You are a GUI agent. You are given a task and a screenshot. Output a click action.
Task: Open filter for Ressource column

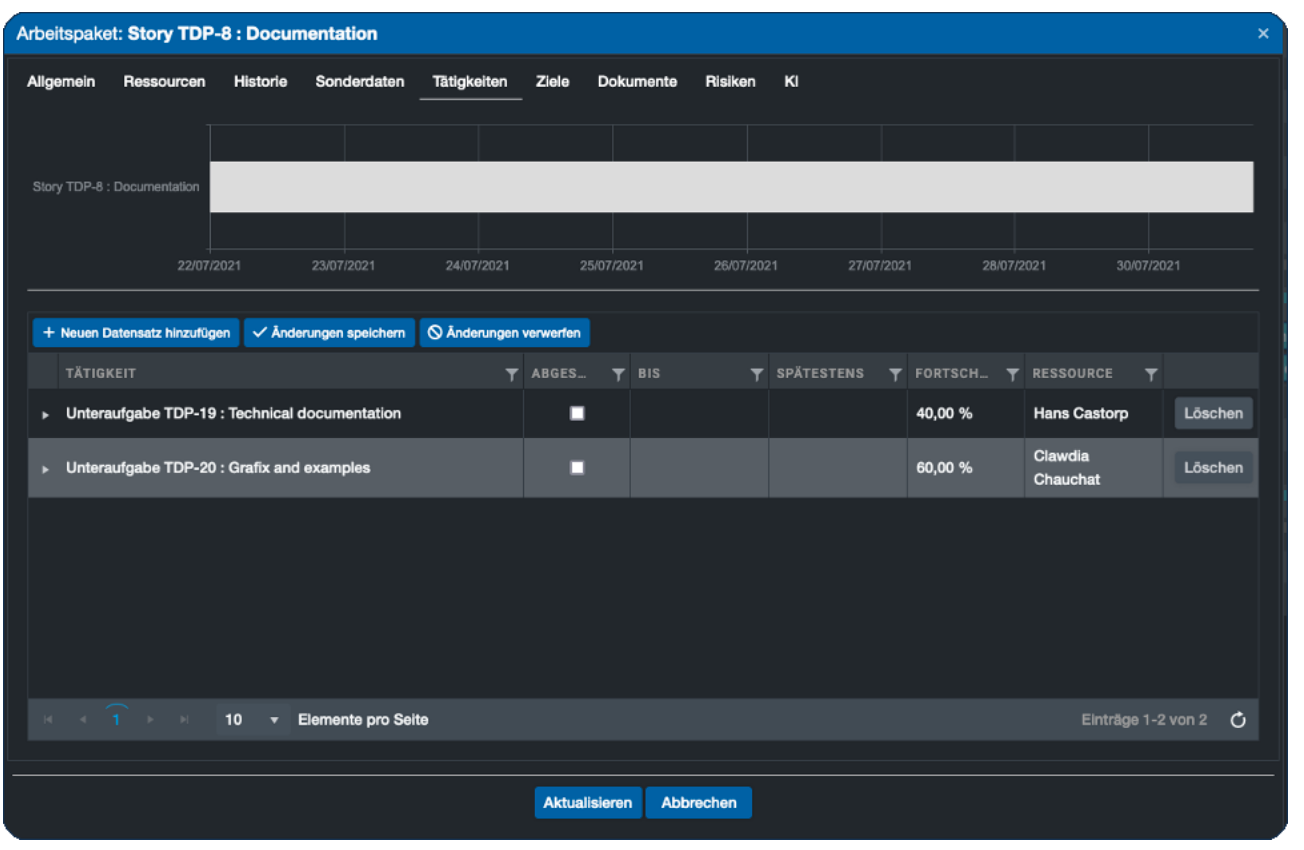(x=1151, y=374)
